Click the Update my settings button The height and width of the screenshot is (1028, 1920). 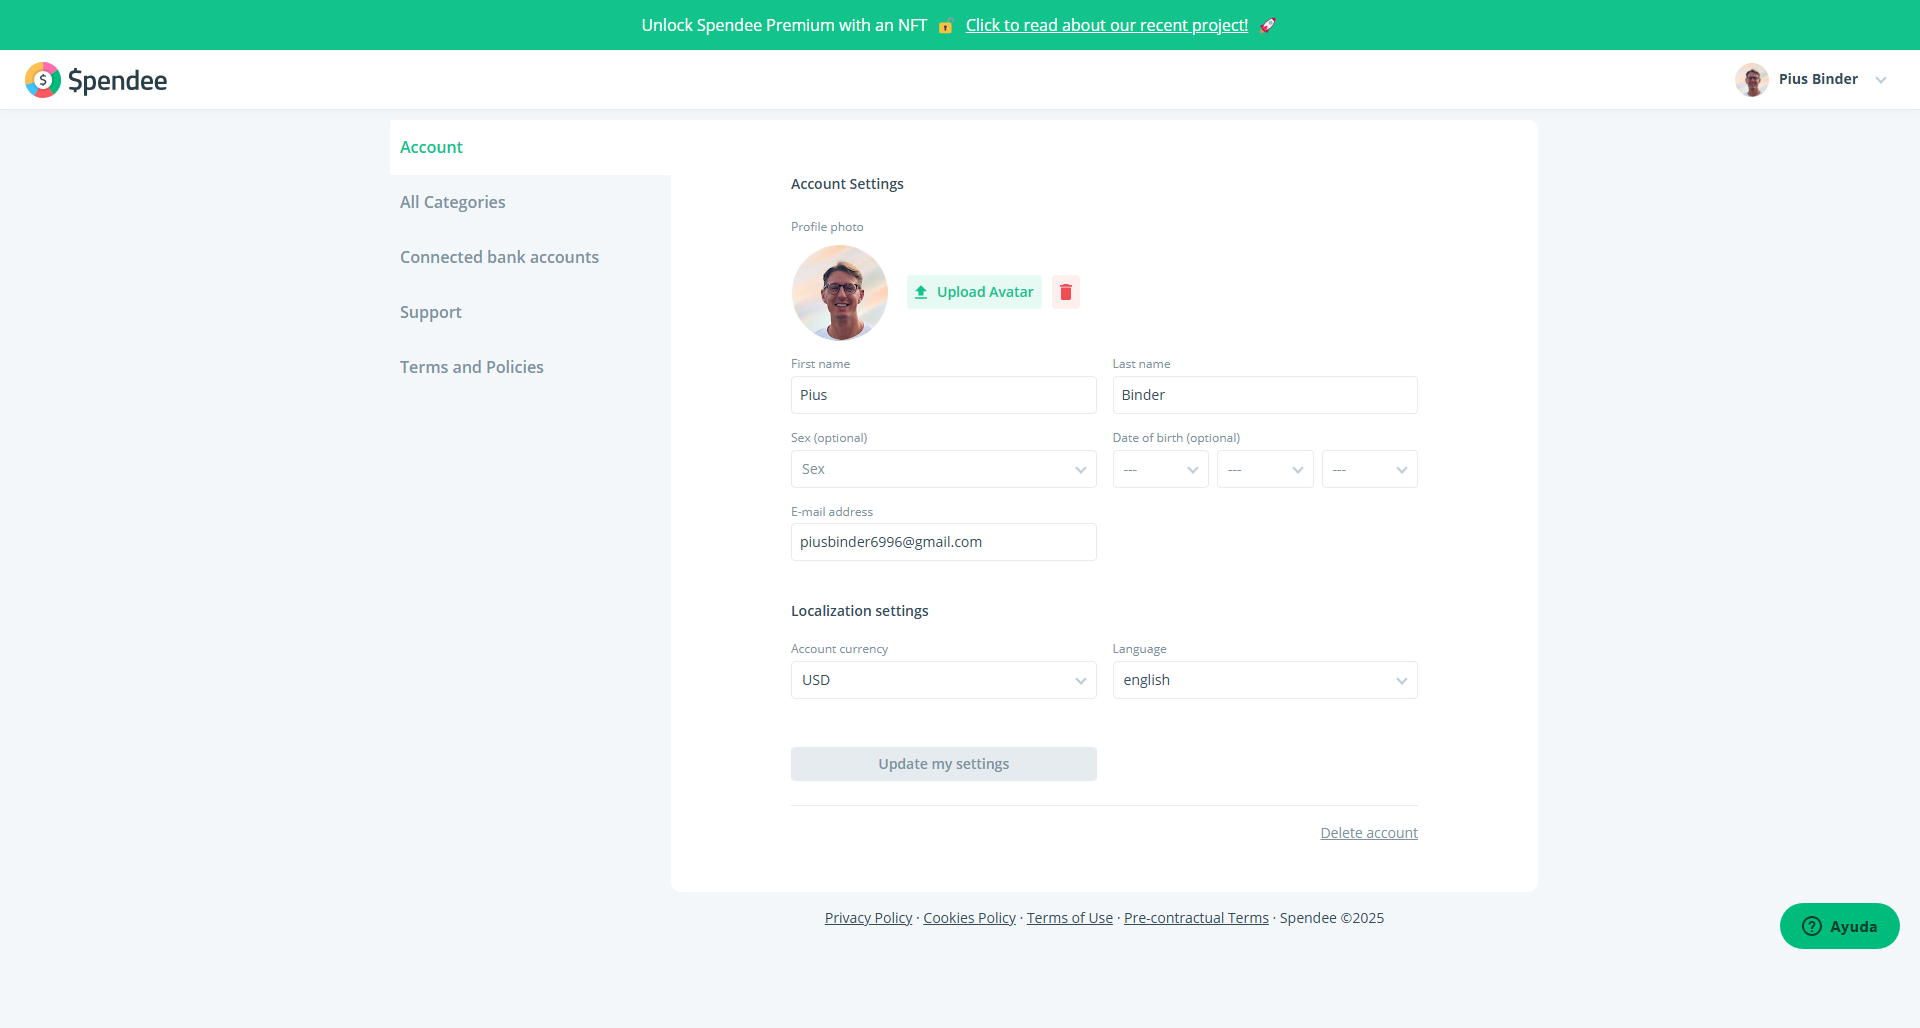click(943, 764)
